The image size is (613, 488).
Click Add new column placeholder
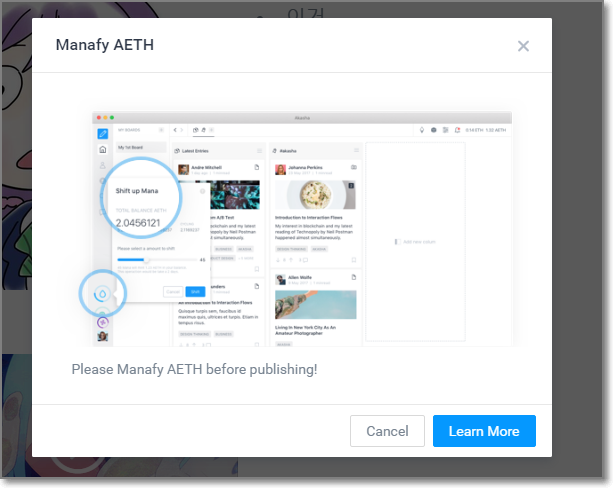click(415, 242)
